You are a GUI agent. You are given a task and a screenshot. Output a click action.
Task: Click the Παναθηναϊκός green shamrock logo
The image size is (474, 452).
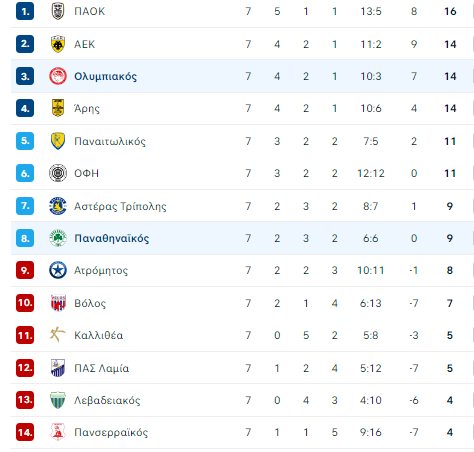(58, 238)
